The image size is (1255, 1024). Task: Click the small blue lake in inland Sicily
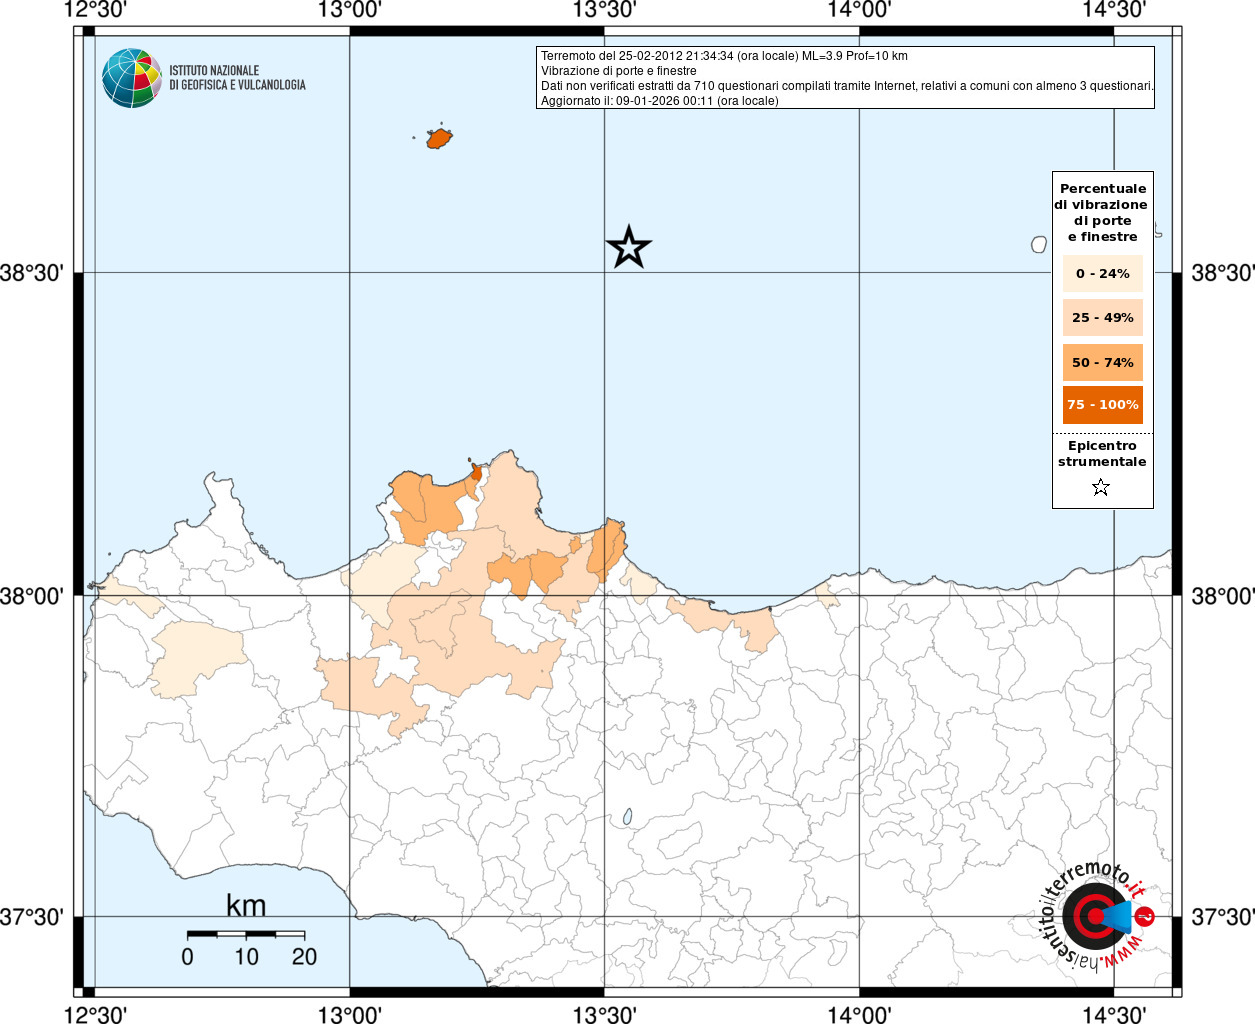pos(627,817)
